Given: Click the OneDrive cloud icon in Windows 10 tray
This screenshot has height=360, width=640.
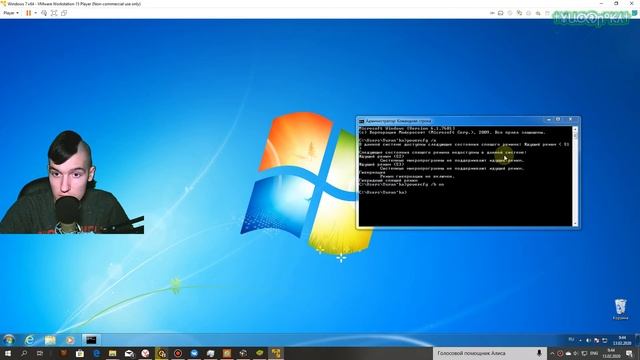Looking at the screenshot, I should point(568,353).
